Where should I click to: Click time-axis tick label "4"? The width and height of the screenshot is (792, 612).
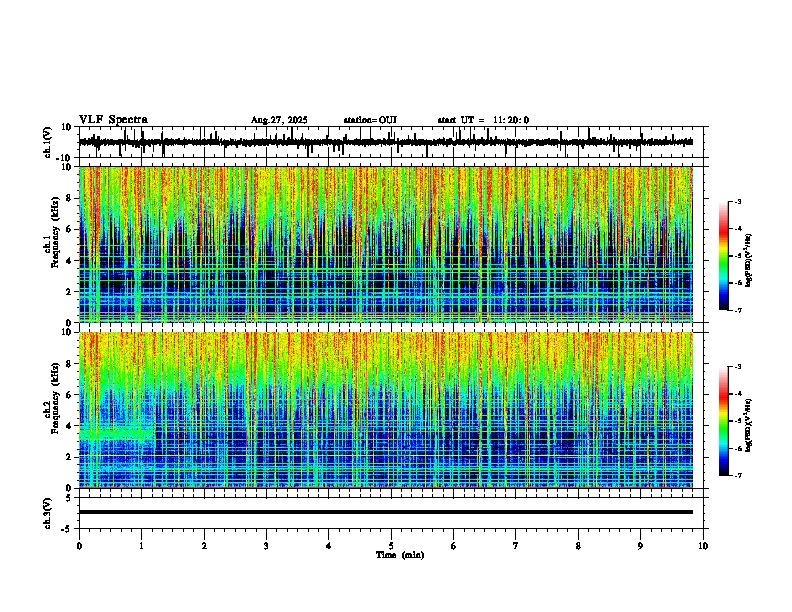pyautogui.click(x=329, y=546)
